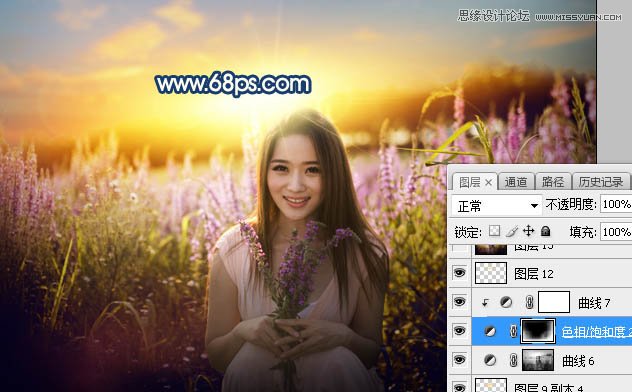Select the 曲线 6 layer name
Image resolution: width=632 pixels, height=392 pixels.
(578, 361)
